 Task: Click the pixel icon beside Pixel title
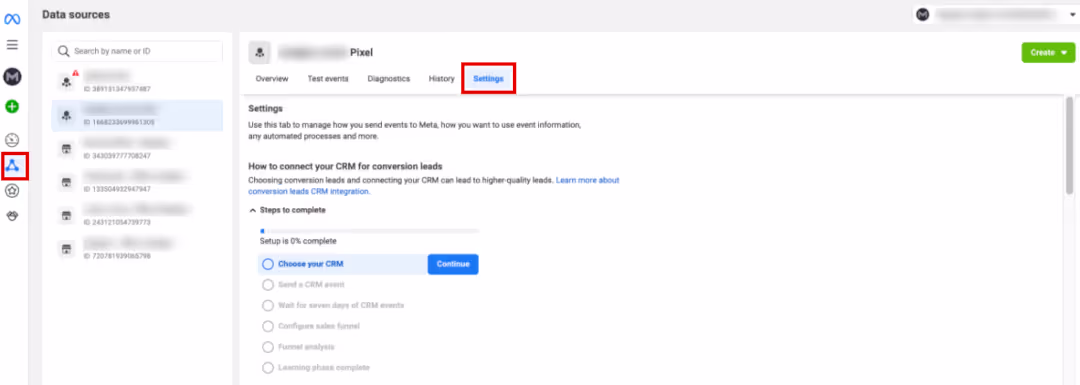coord(260,52)
